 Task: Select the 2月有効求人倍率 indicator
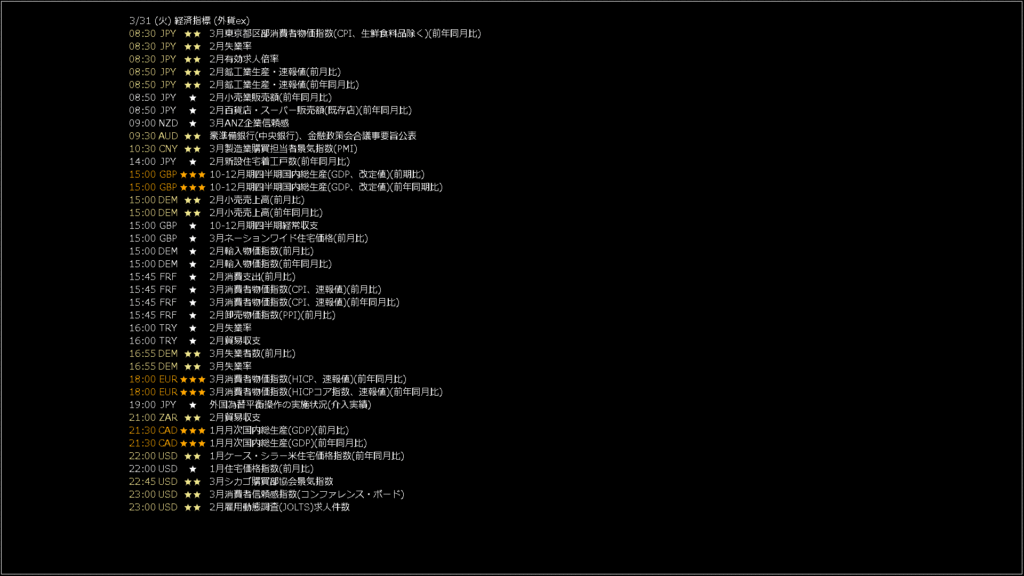244,59
